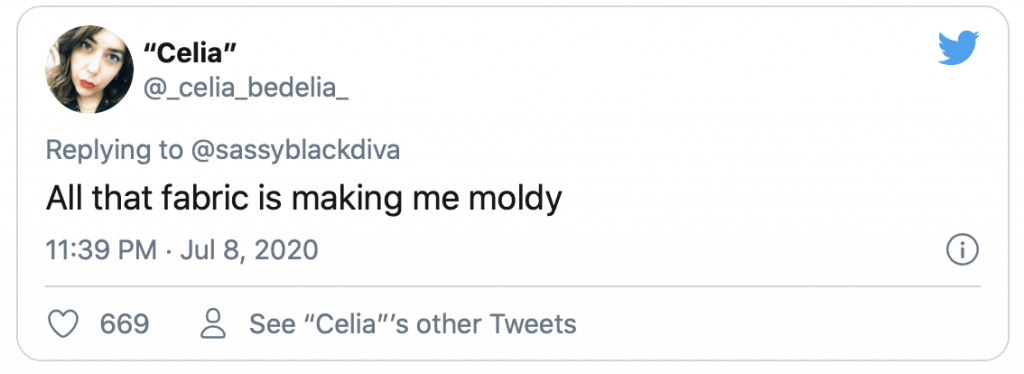Screen dimensions: 1024x374
Task: Click the tweet text "All that fabric is making me moldy"
Action: coord(304,200)
